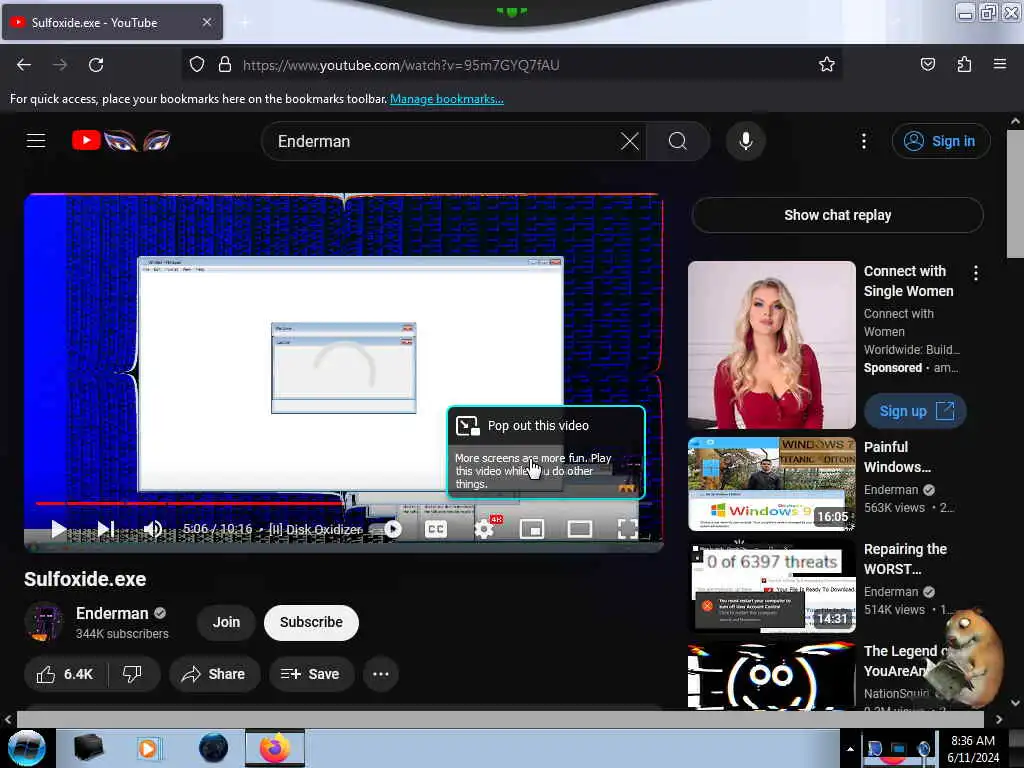The image size is (1024, 768).
Task: Open the tracking protection shield icon
Action: [197, 65]
